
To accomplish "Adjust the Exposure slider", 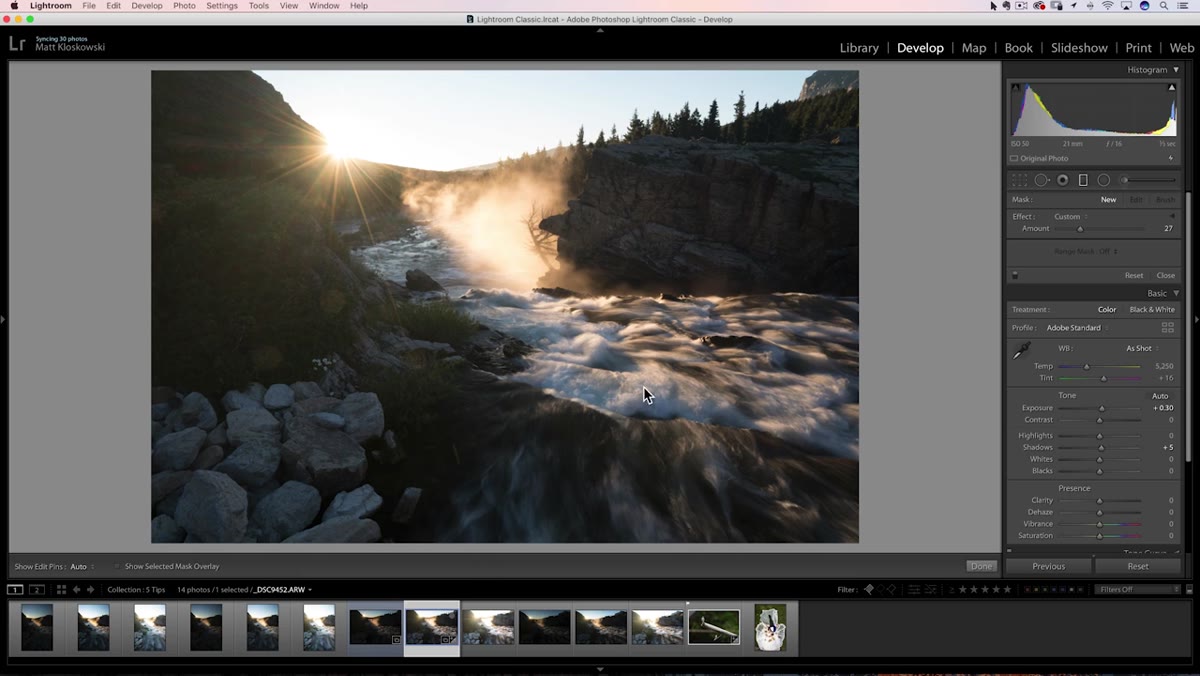I will pos(1099,408).
